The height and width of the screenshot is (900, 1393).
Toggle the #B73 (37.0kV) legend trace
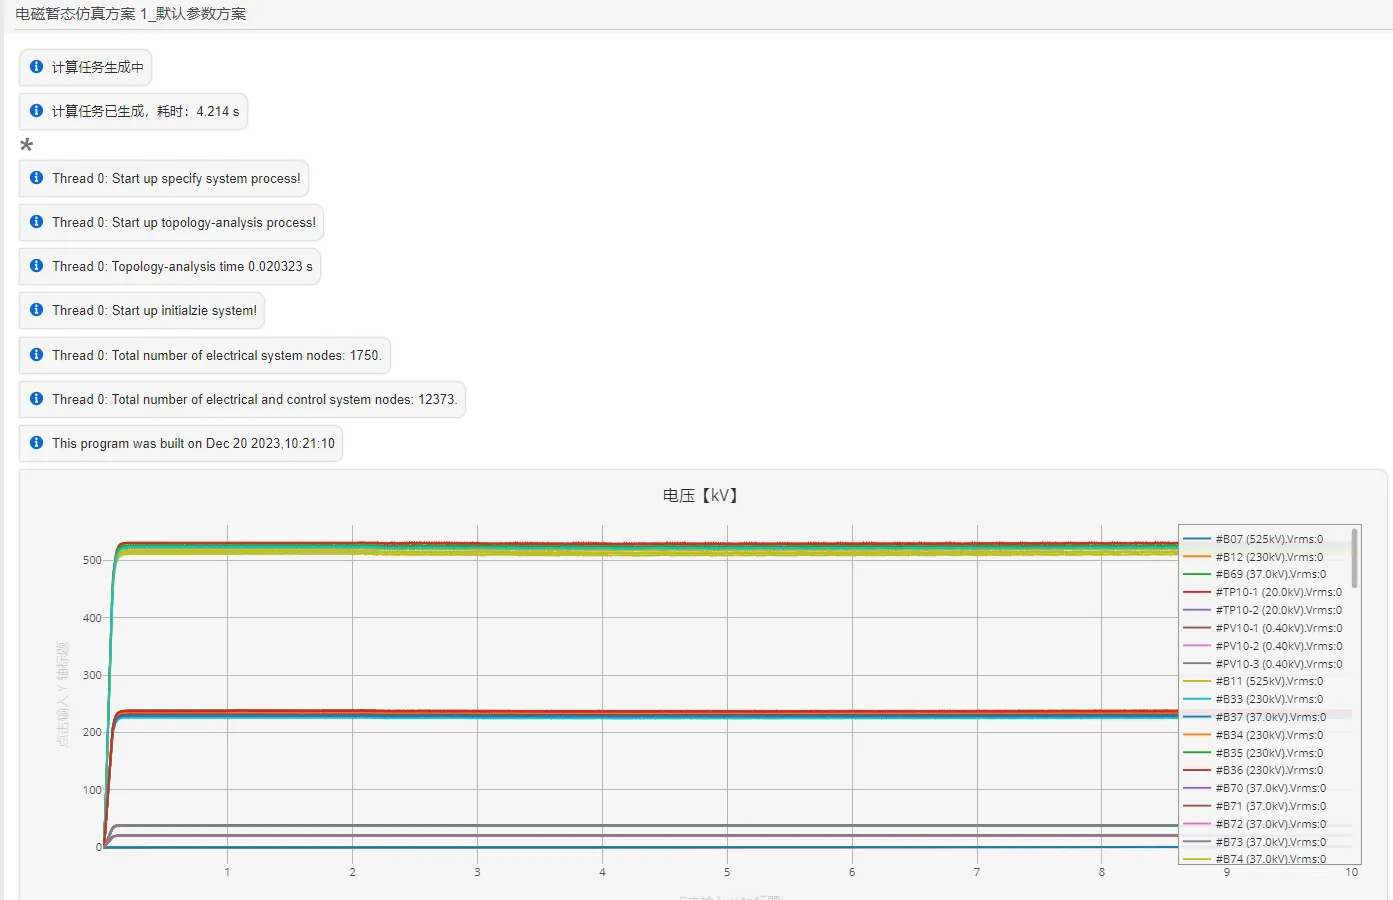(x=1254, y=842)
